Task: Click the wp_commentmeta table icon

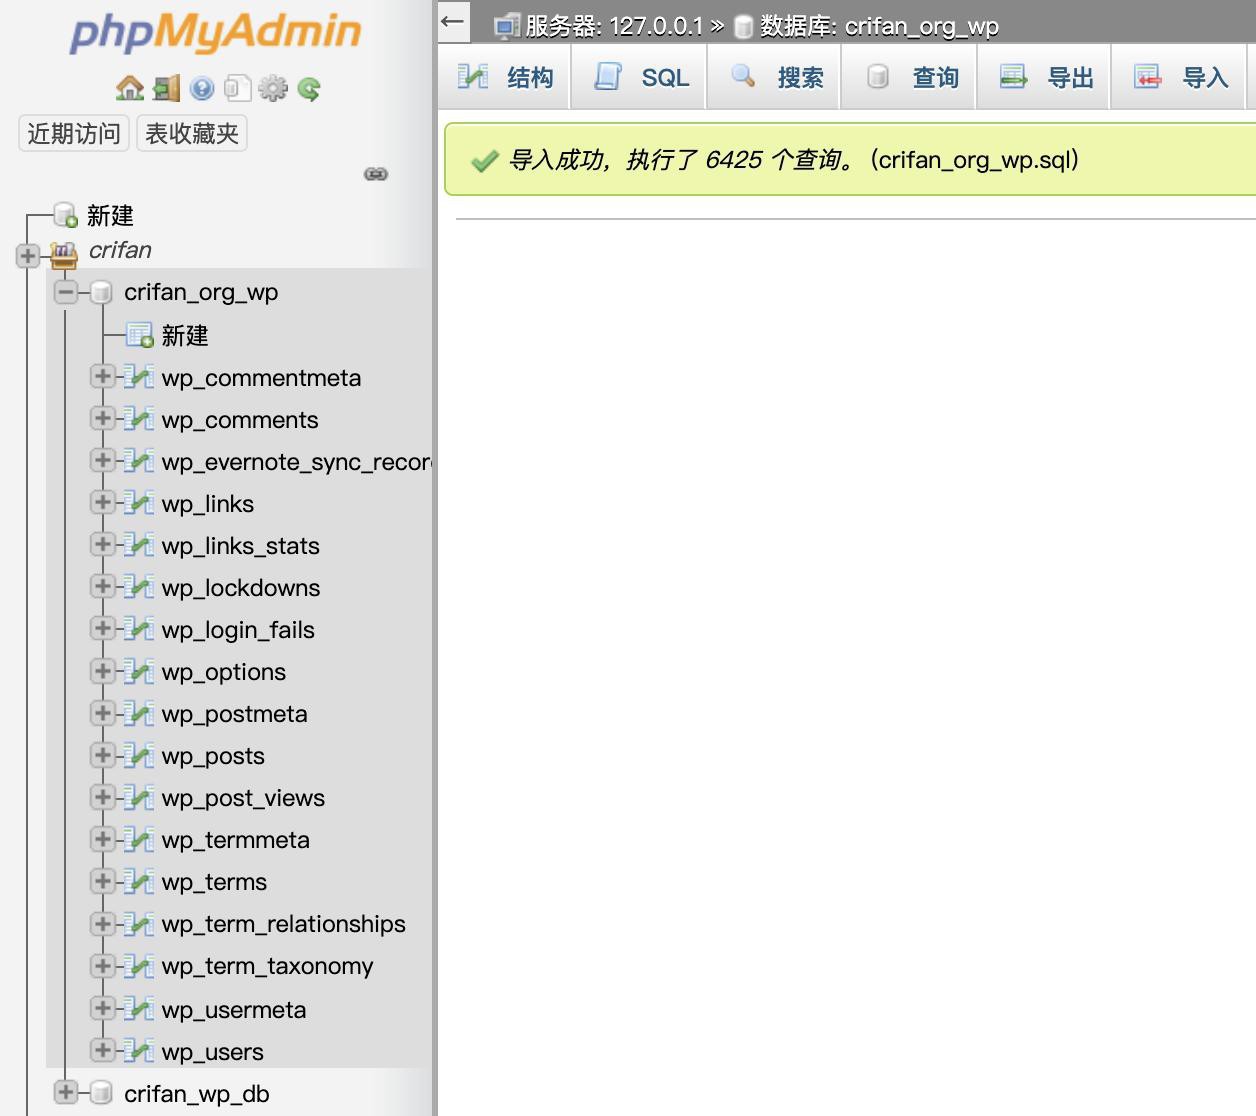Action: coord(139,377)
